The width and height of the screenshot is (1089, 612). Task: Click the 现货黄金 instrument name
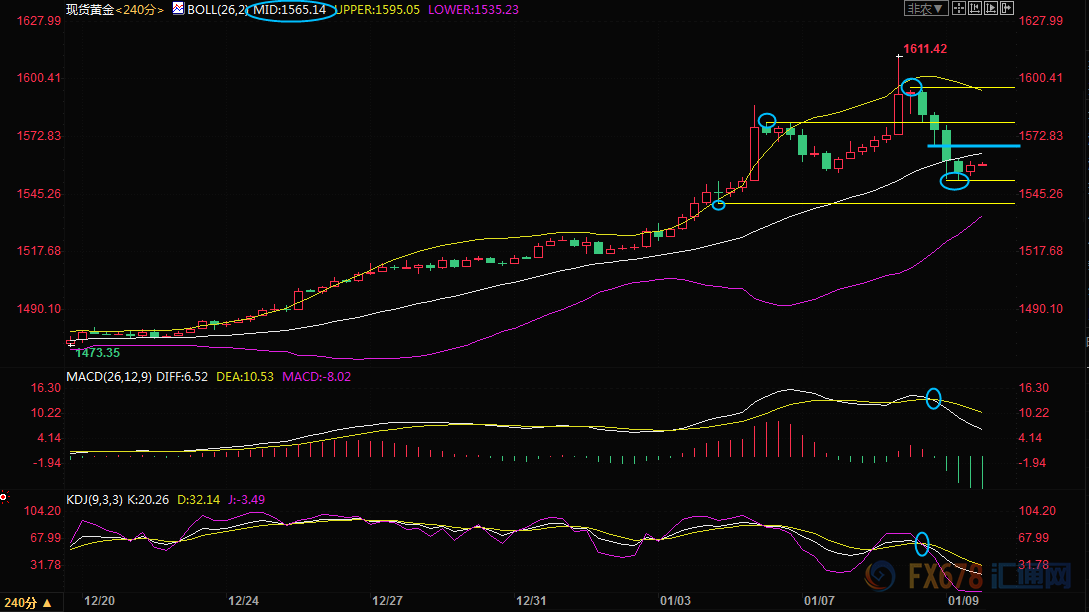tap(88, 9)
